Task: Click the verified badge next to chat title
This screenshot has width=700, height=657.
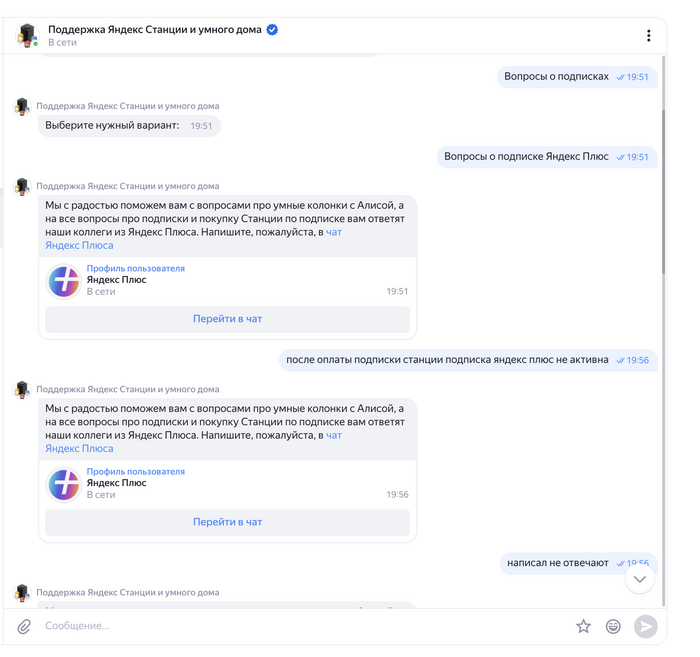Action: [x=272, y=30]
